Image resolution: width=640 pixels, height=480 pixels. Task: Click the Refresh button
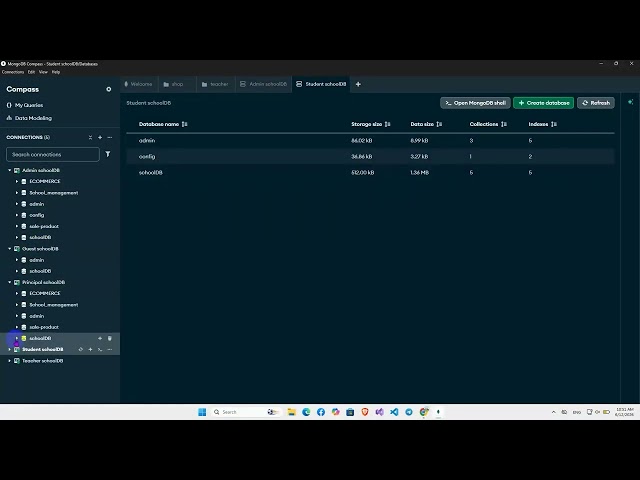point(596,103)
